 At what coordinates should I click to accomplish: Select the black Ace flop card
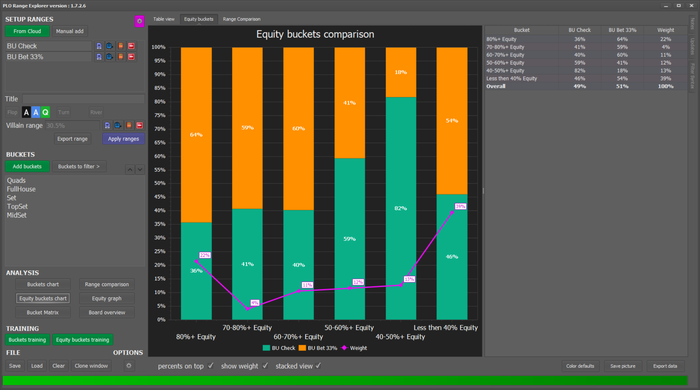[x=26, y=112]
